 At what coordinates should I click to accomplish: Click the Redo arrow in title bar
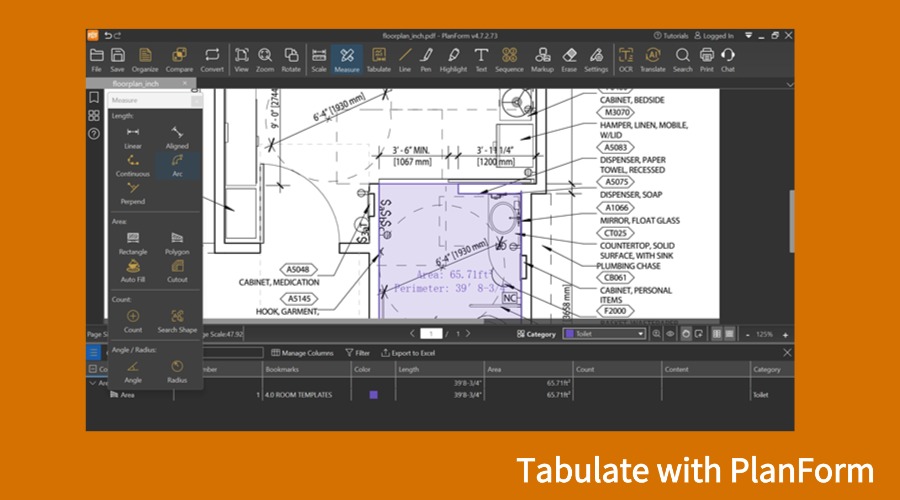pyautogui.click(x=117, y=36)
